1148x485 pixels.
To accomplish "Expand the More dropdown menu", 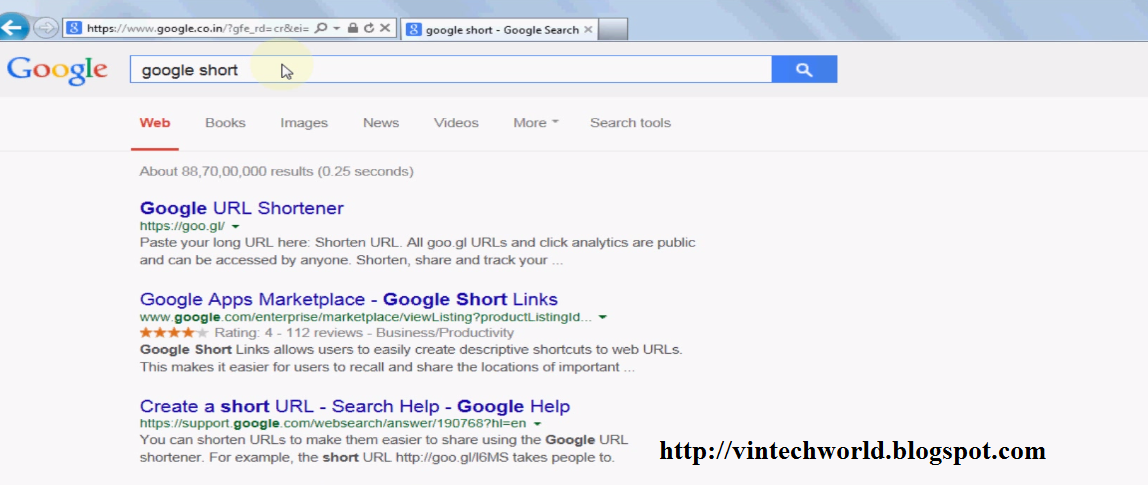I will pyautogui.click(x=536, y=123).
